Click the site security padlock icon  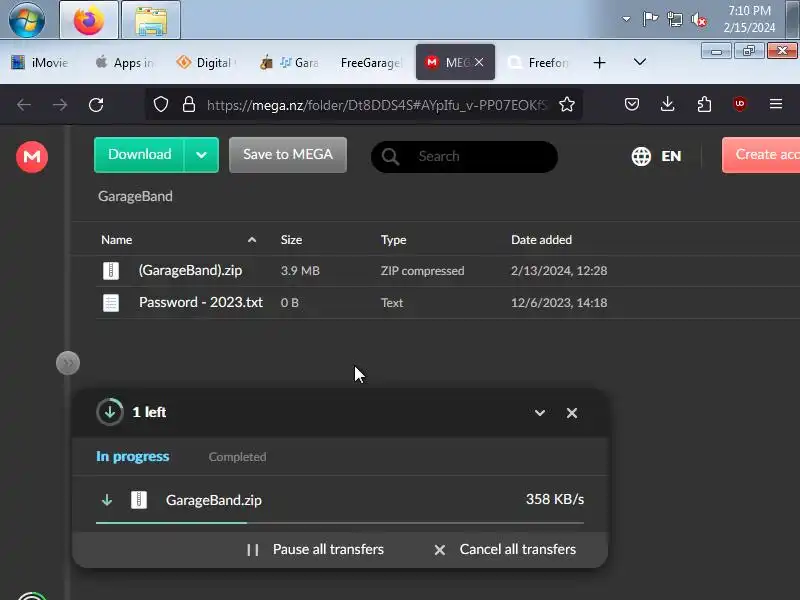click(189, 105)
